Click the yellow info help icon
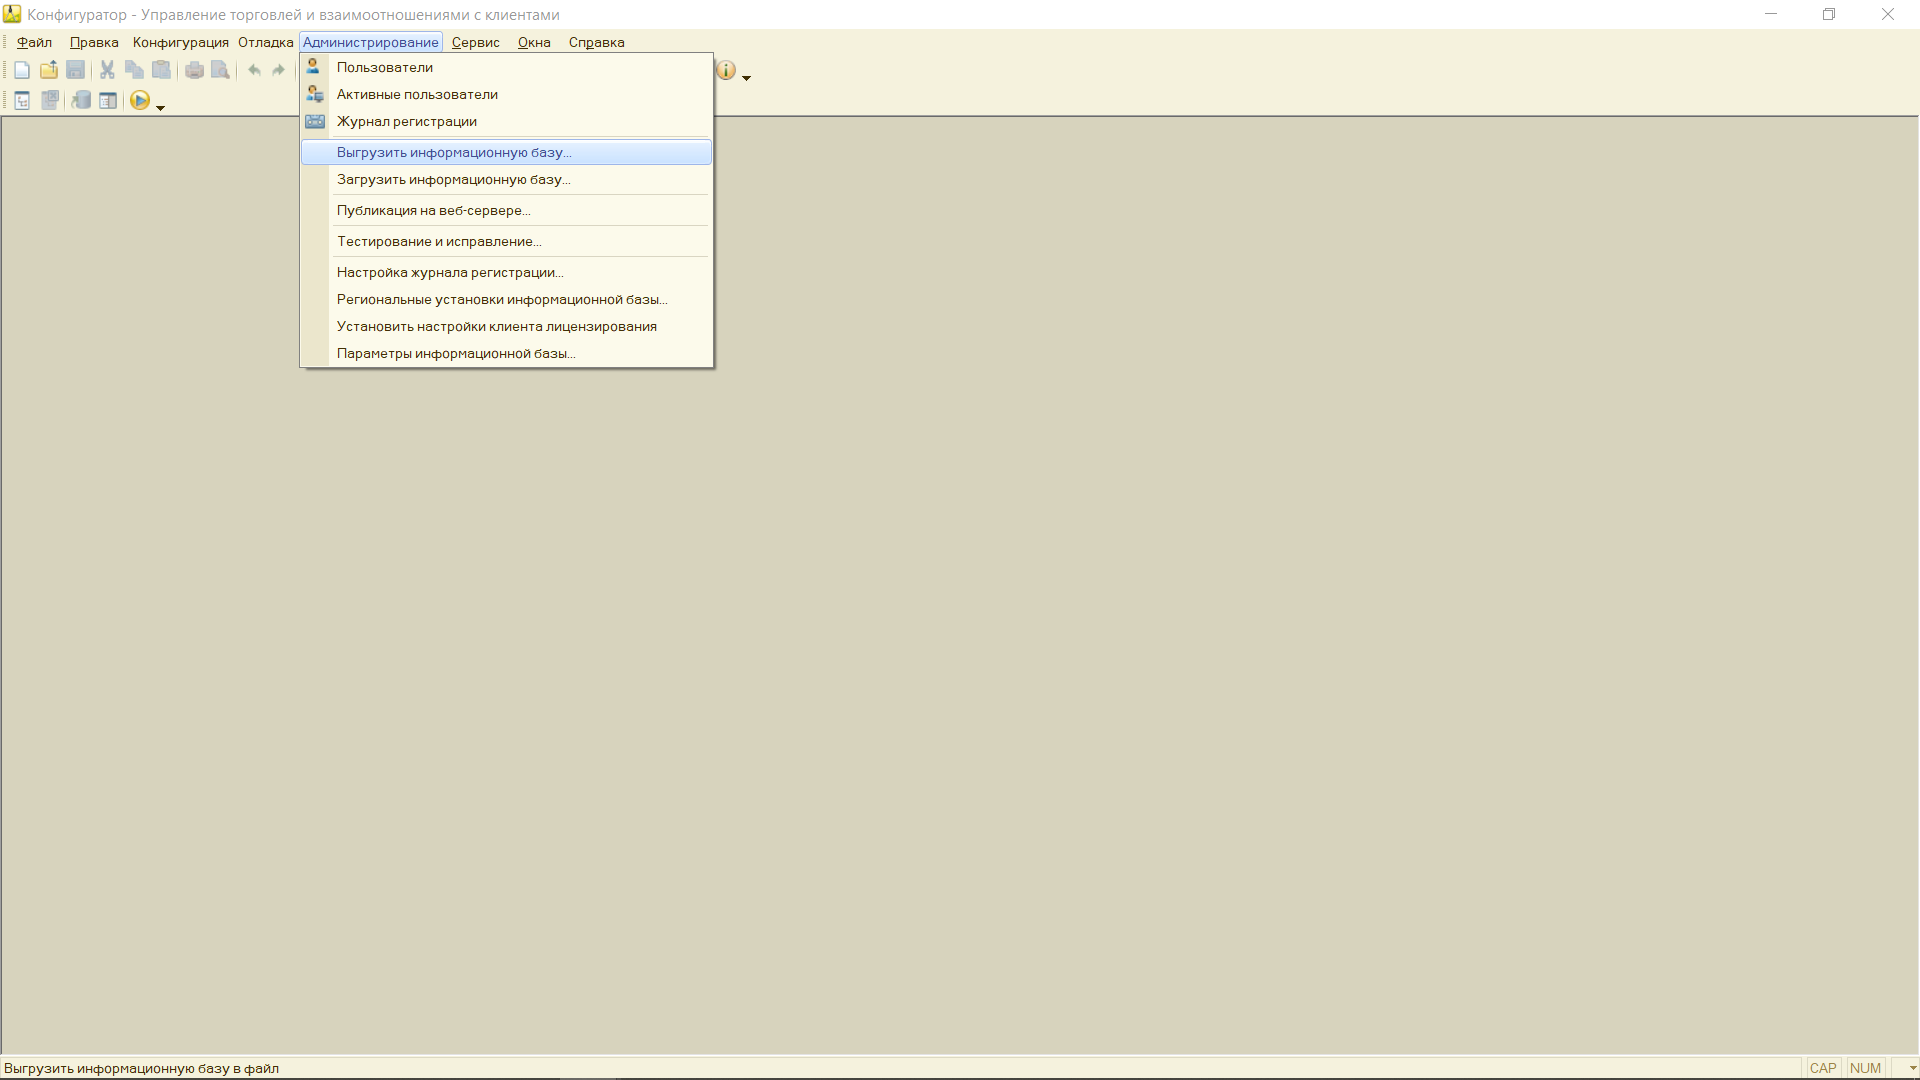 click(x=726, y=70)
